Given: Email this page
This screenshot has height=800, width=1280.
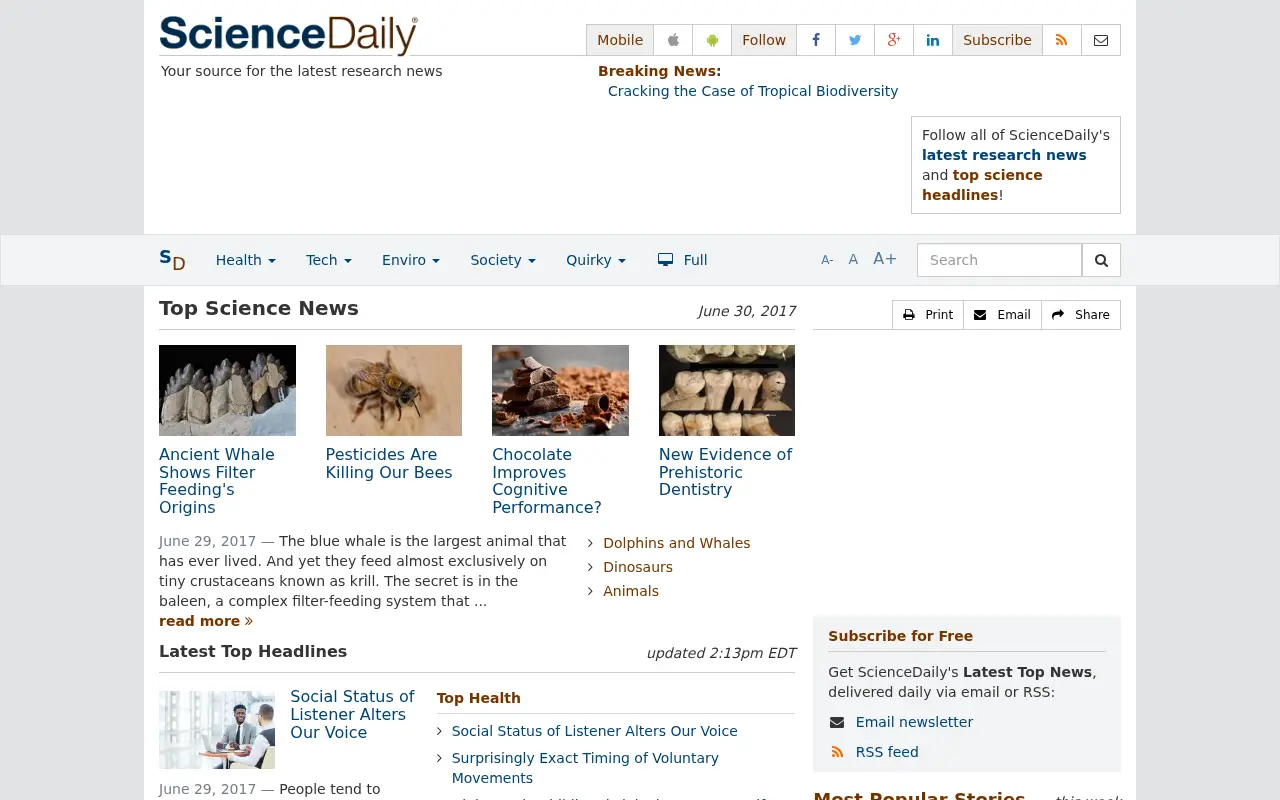Looking at the screenshot, I should [x=1002, y=315].
